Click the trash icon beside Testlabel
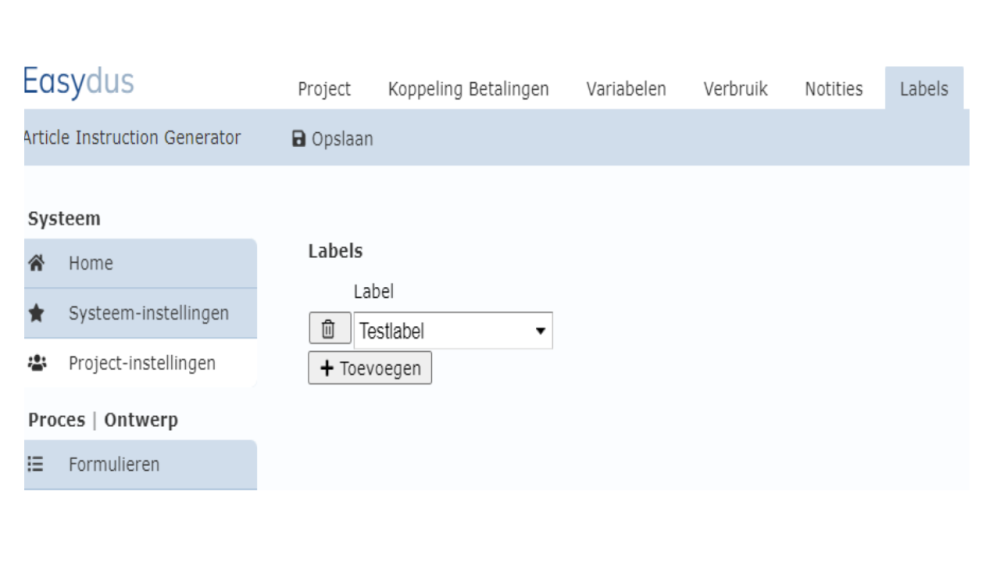 pyautogui.click(x=328, y=330)
